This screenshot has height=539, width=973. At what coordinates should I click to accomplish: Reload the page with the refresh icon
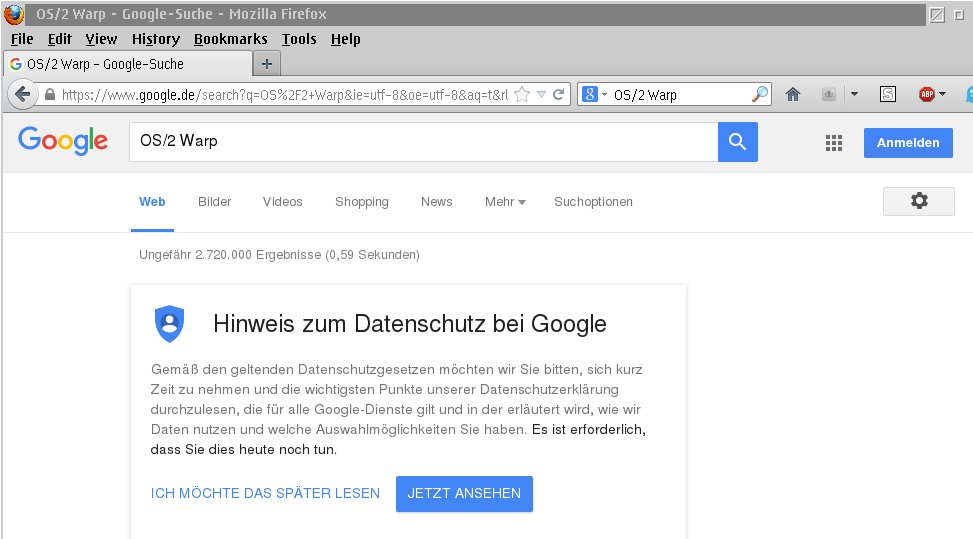pos(558,94)
